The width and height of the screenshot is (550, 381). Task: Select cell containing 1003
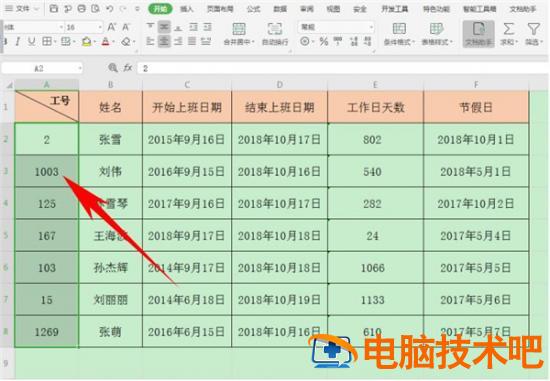[x=47, y=172]
